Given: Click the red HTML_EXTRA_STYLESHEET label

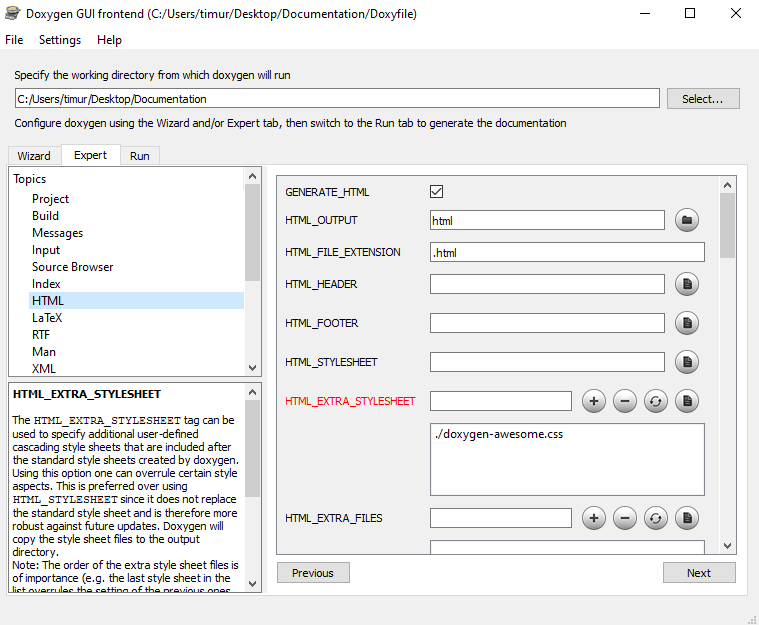Looking at the screenshot, I should click(x=350, y=401).
